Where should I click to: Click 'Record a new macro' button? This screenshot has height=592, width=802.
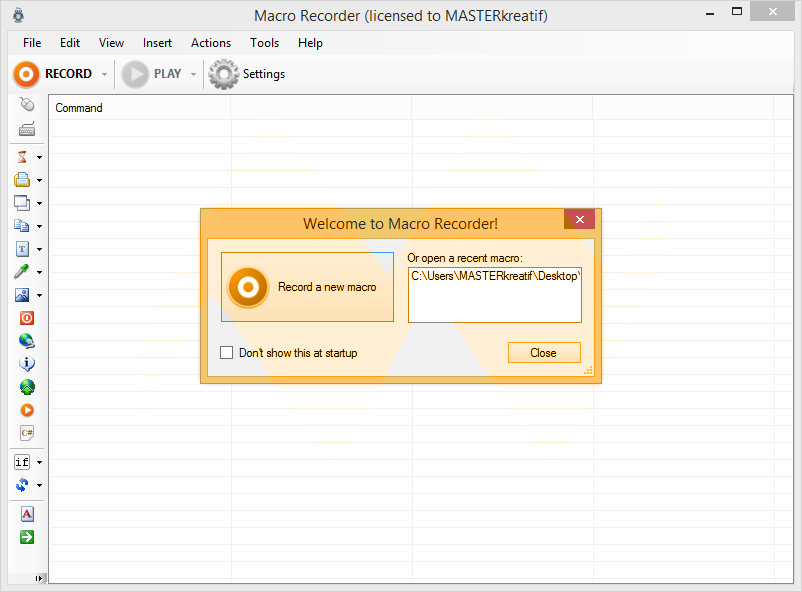307,287
